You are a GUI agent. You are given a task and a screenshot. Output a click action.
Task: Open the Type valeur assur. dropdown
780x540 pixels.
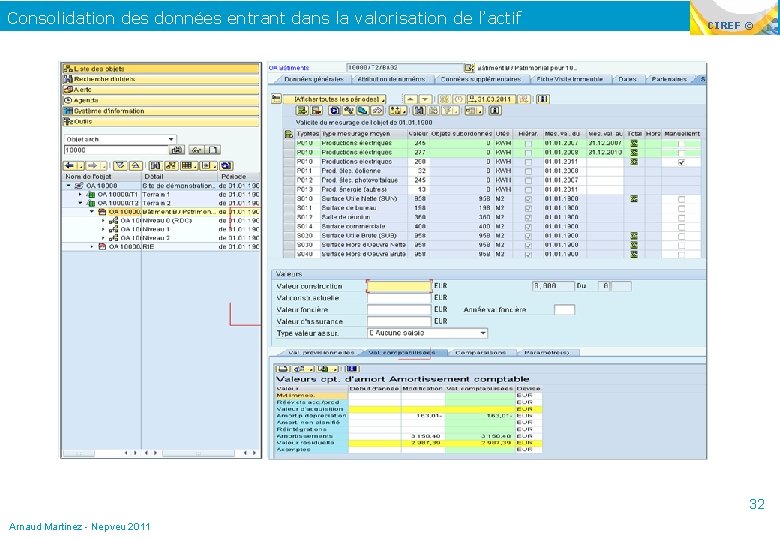click(427, 333)
